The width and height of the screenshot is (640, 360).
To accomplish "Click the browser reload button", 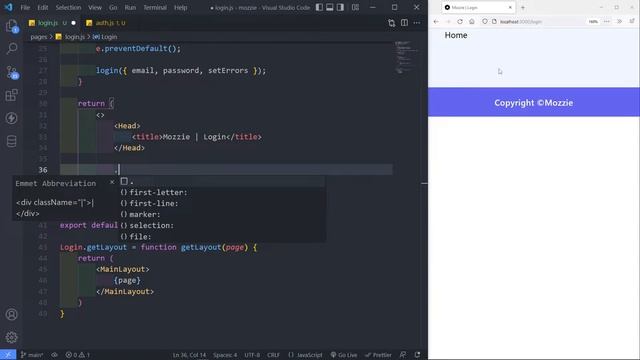I will pos(460,21).
